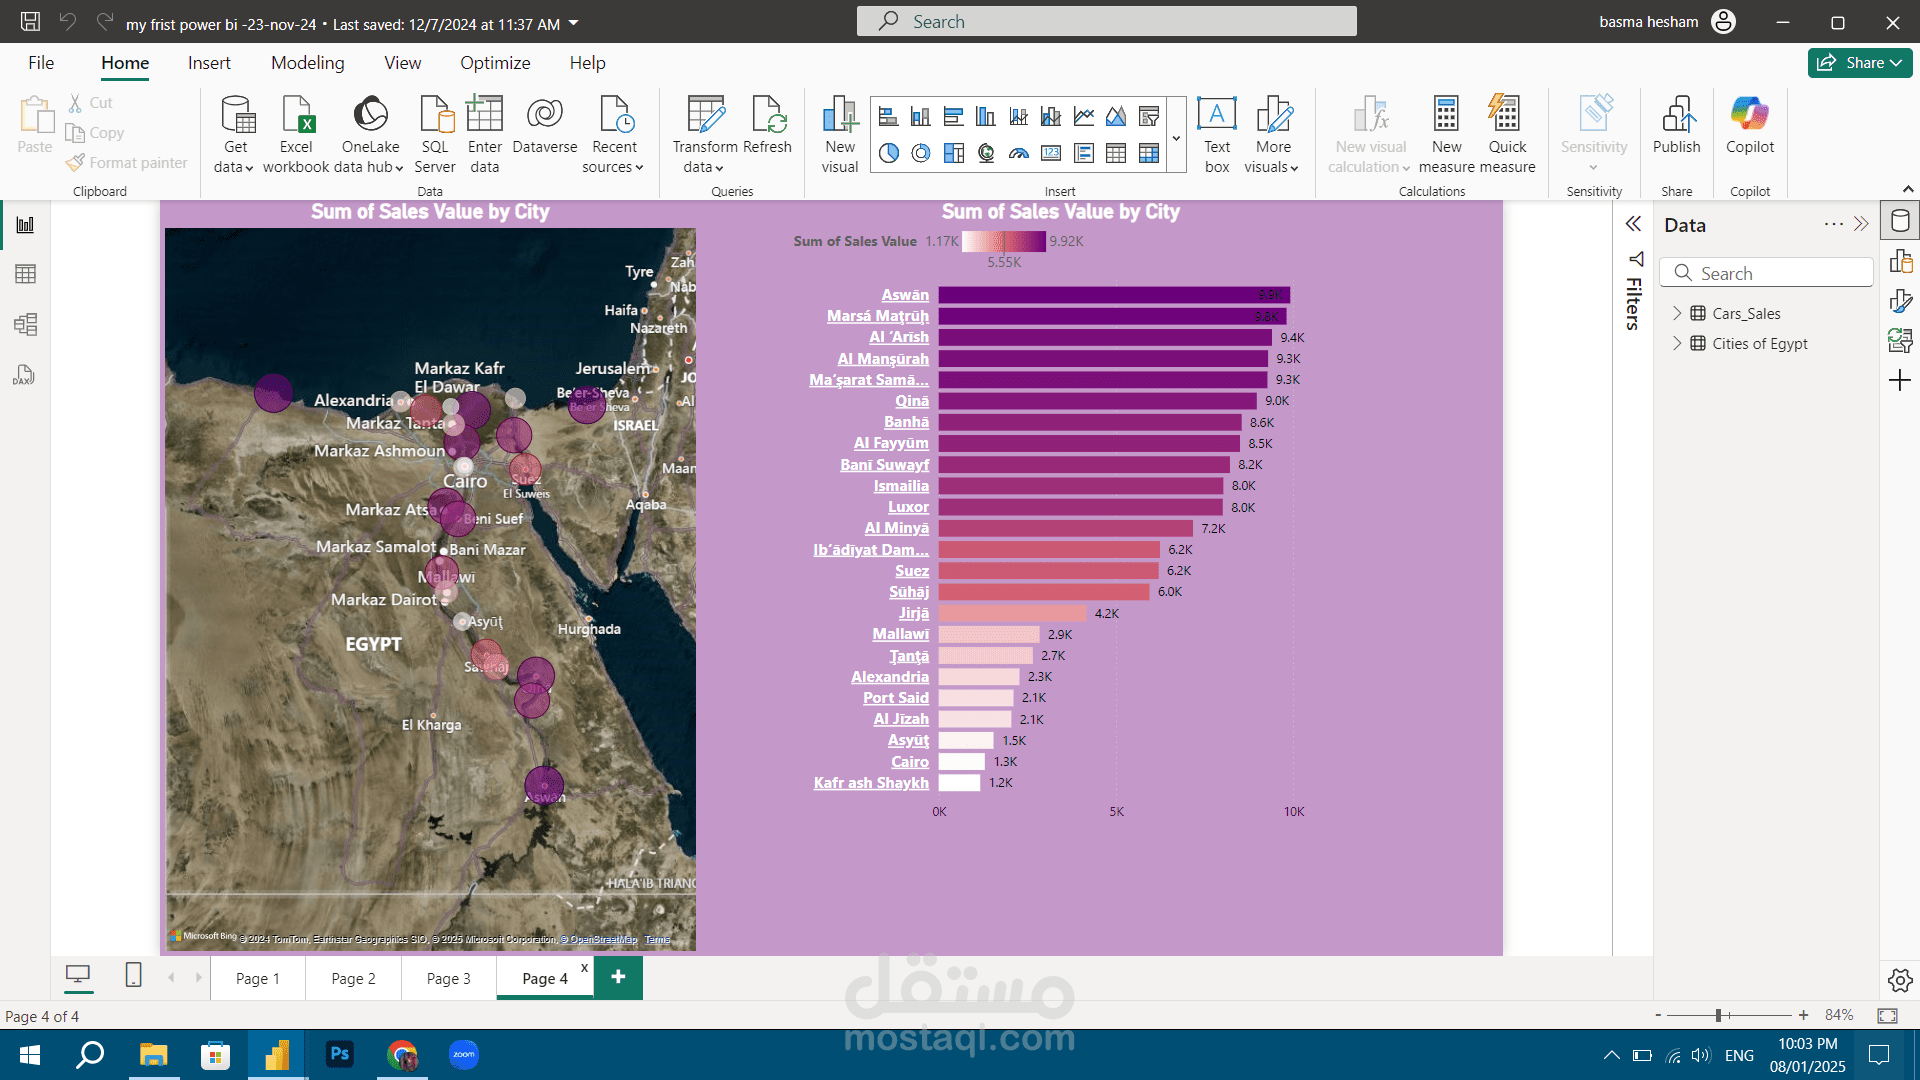The image size is (1920, 1080).
Task: Open the Share button dropdown
Action: [1860, 62]
